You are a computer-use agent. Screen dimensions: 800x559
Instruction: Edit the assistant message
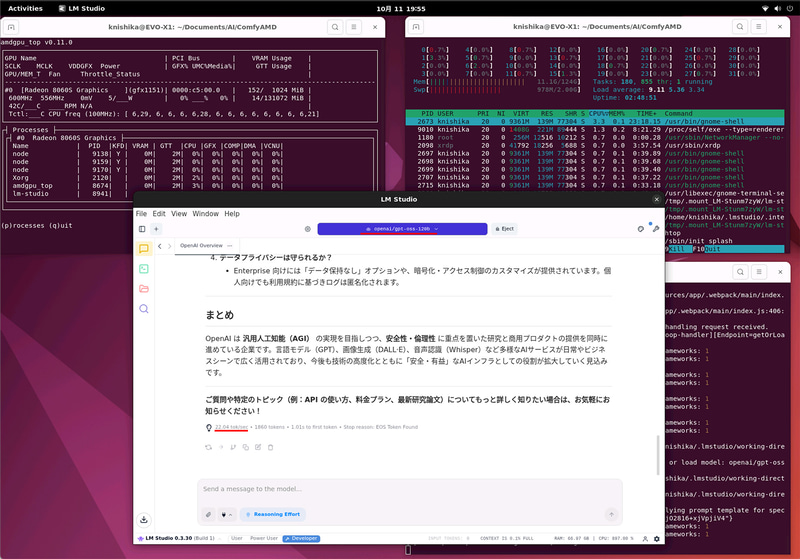258,447
